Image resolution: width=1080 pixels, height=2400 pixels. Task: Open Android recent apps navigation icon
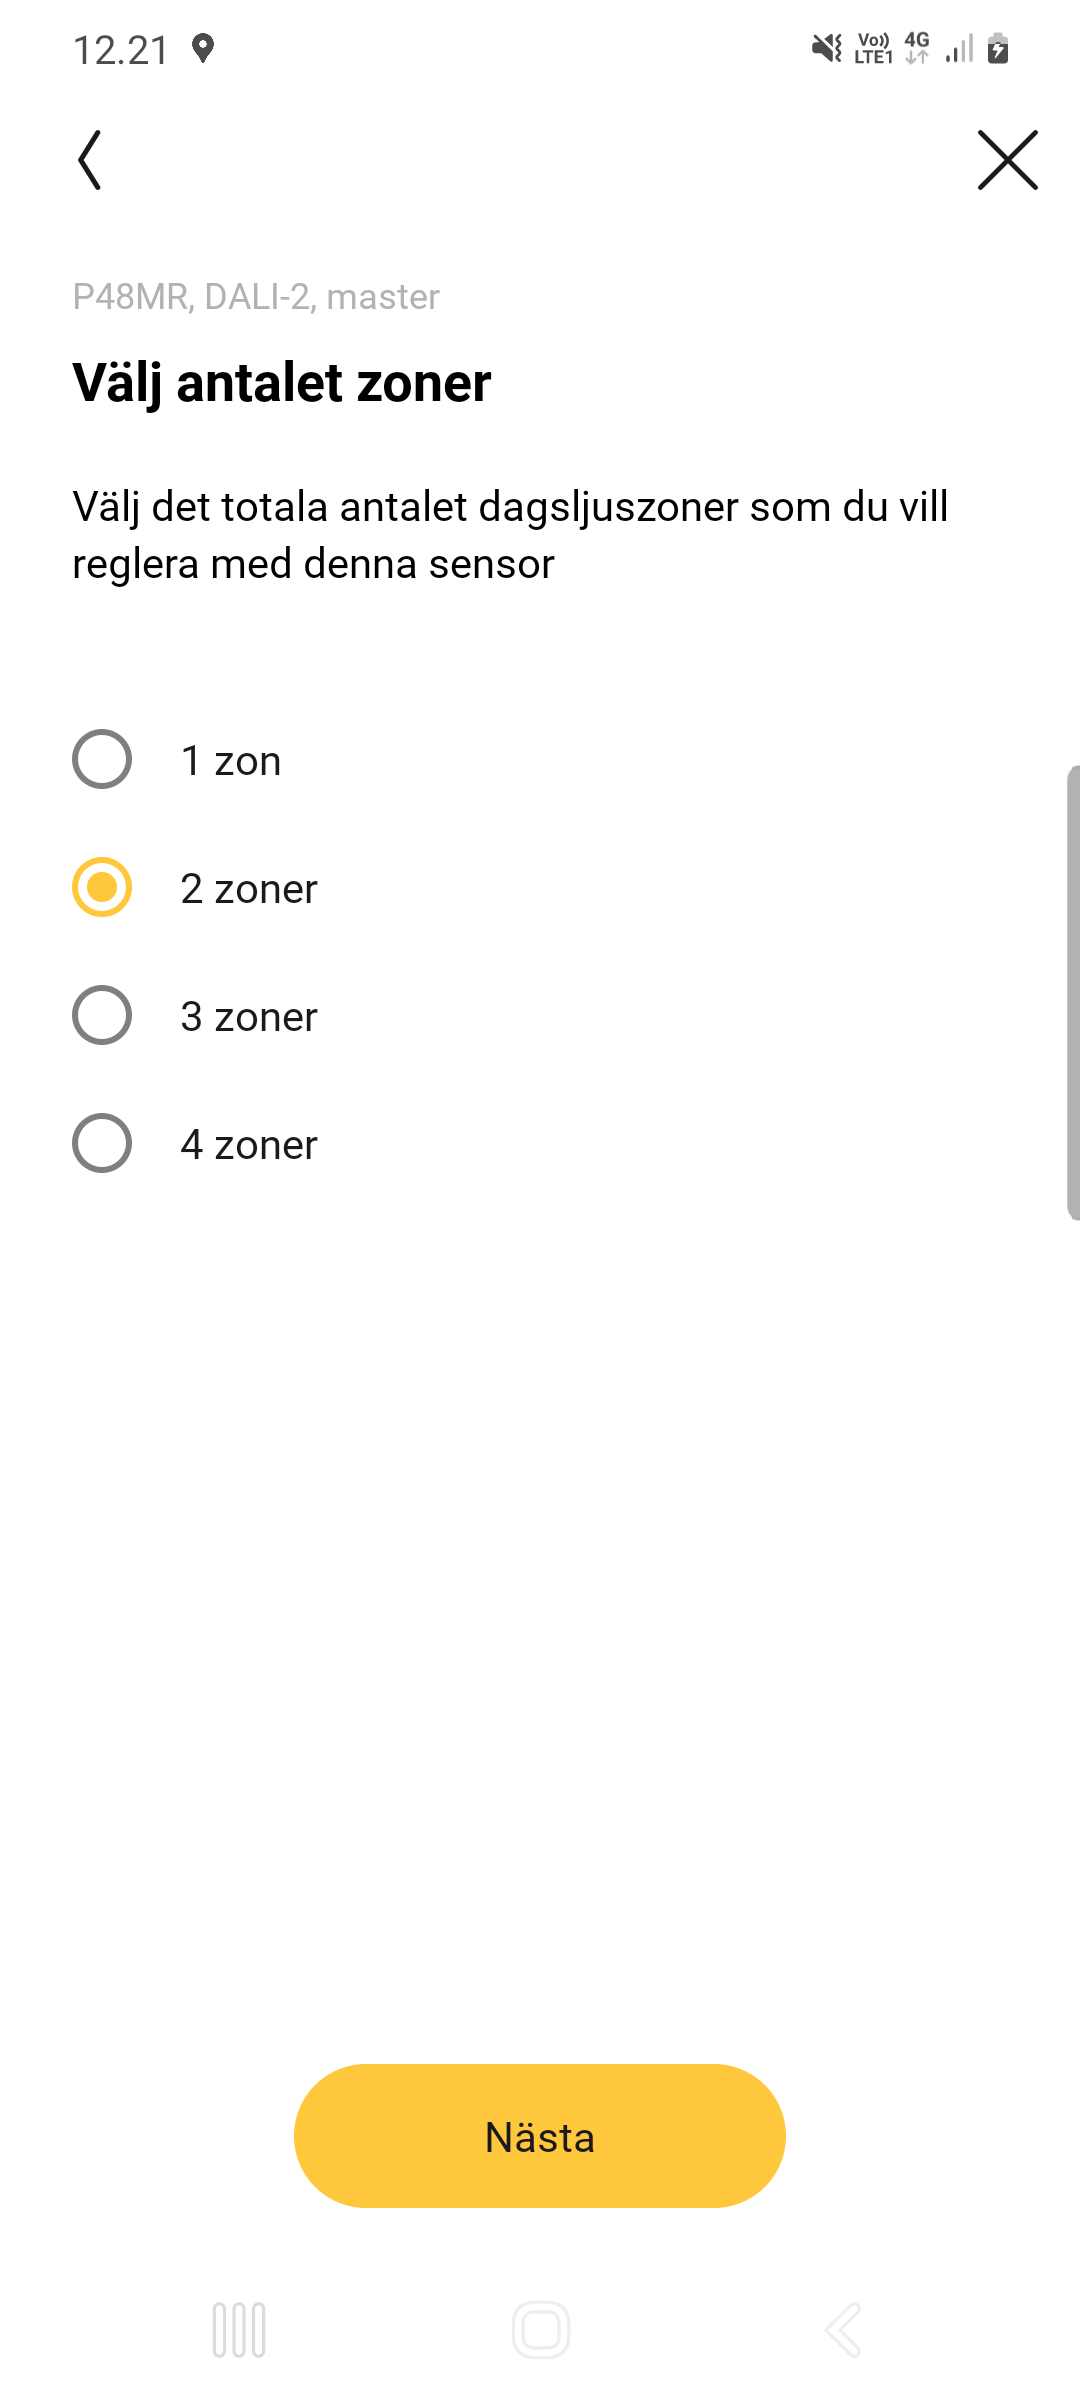point(239,2330)
